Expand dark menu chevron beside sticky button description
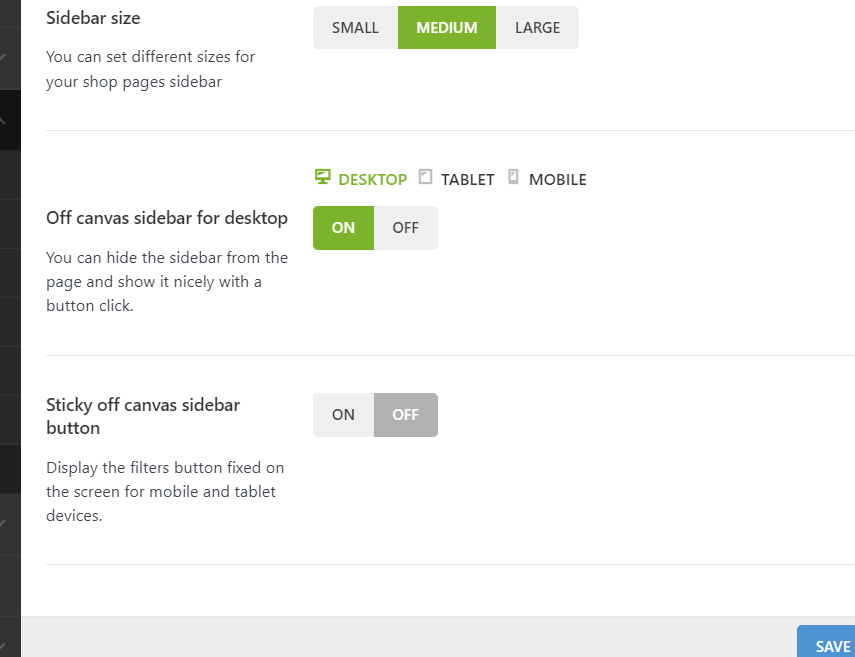 [x=4, y=523]
